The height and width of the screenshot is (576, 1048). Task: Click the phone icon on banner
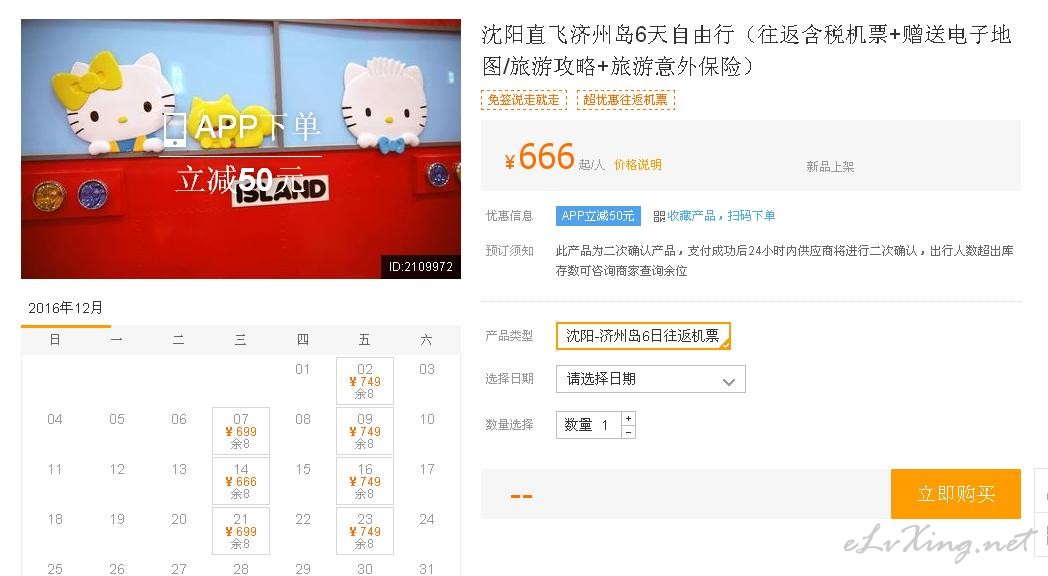175,129
